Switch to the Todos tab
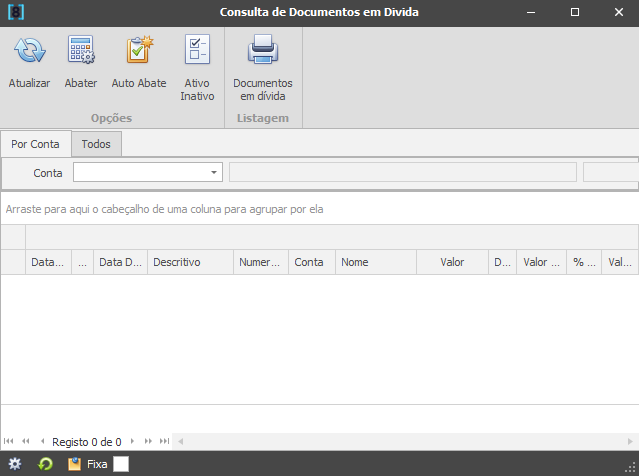 click(96, 144)
